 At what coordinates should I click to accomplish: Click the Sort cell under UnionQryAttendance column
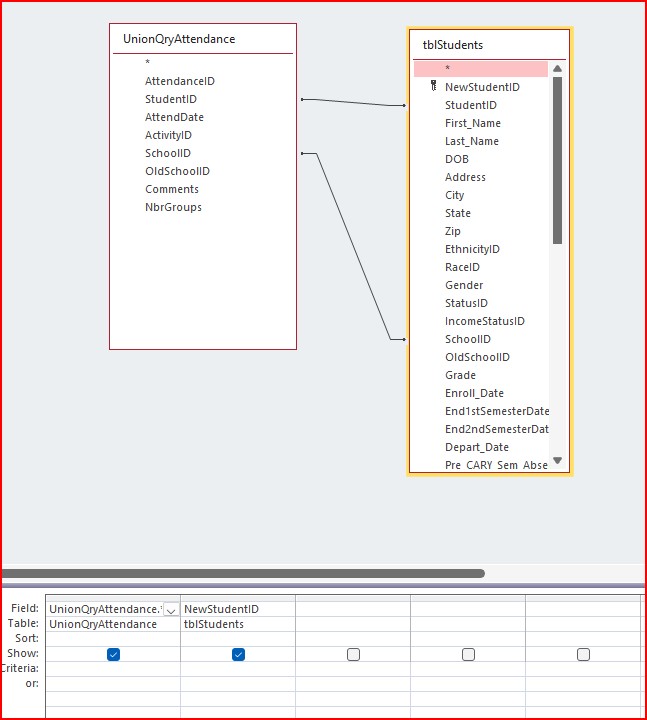coord(113,638)
